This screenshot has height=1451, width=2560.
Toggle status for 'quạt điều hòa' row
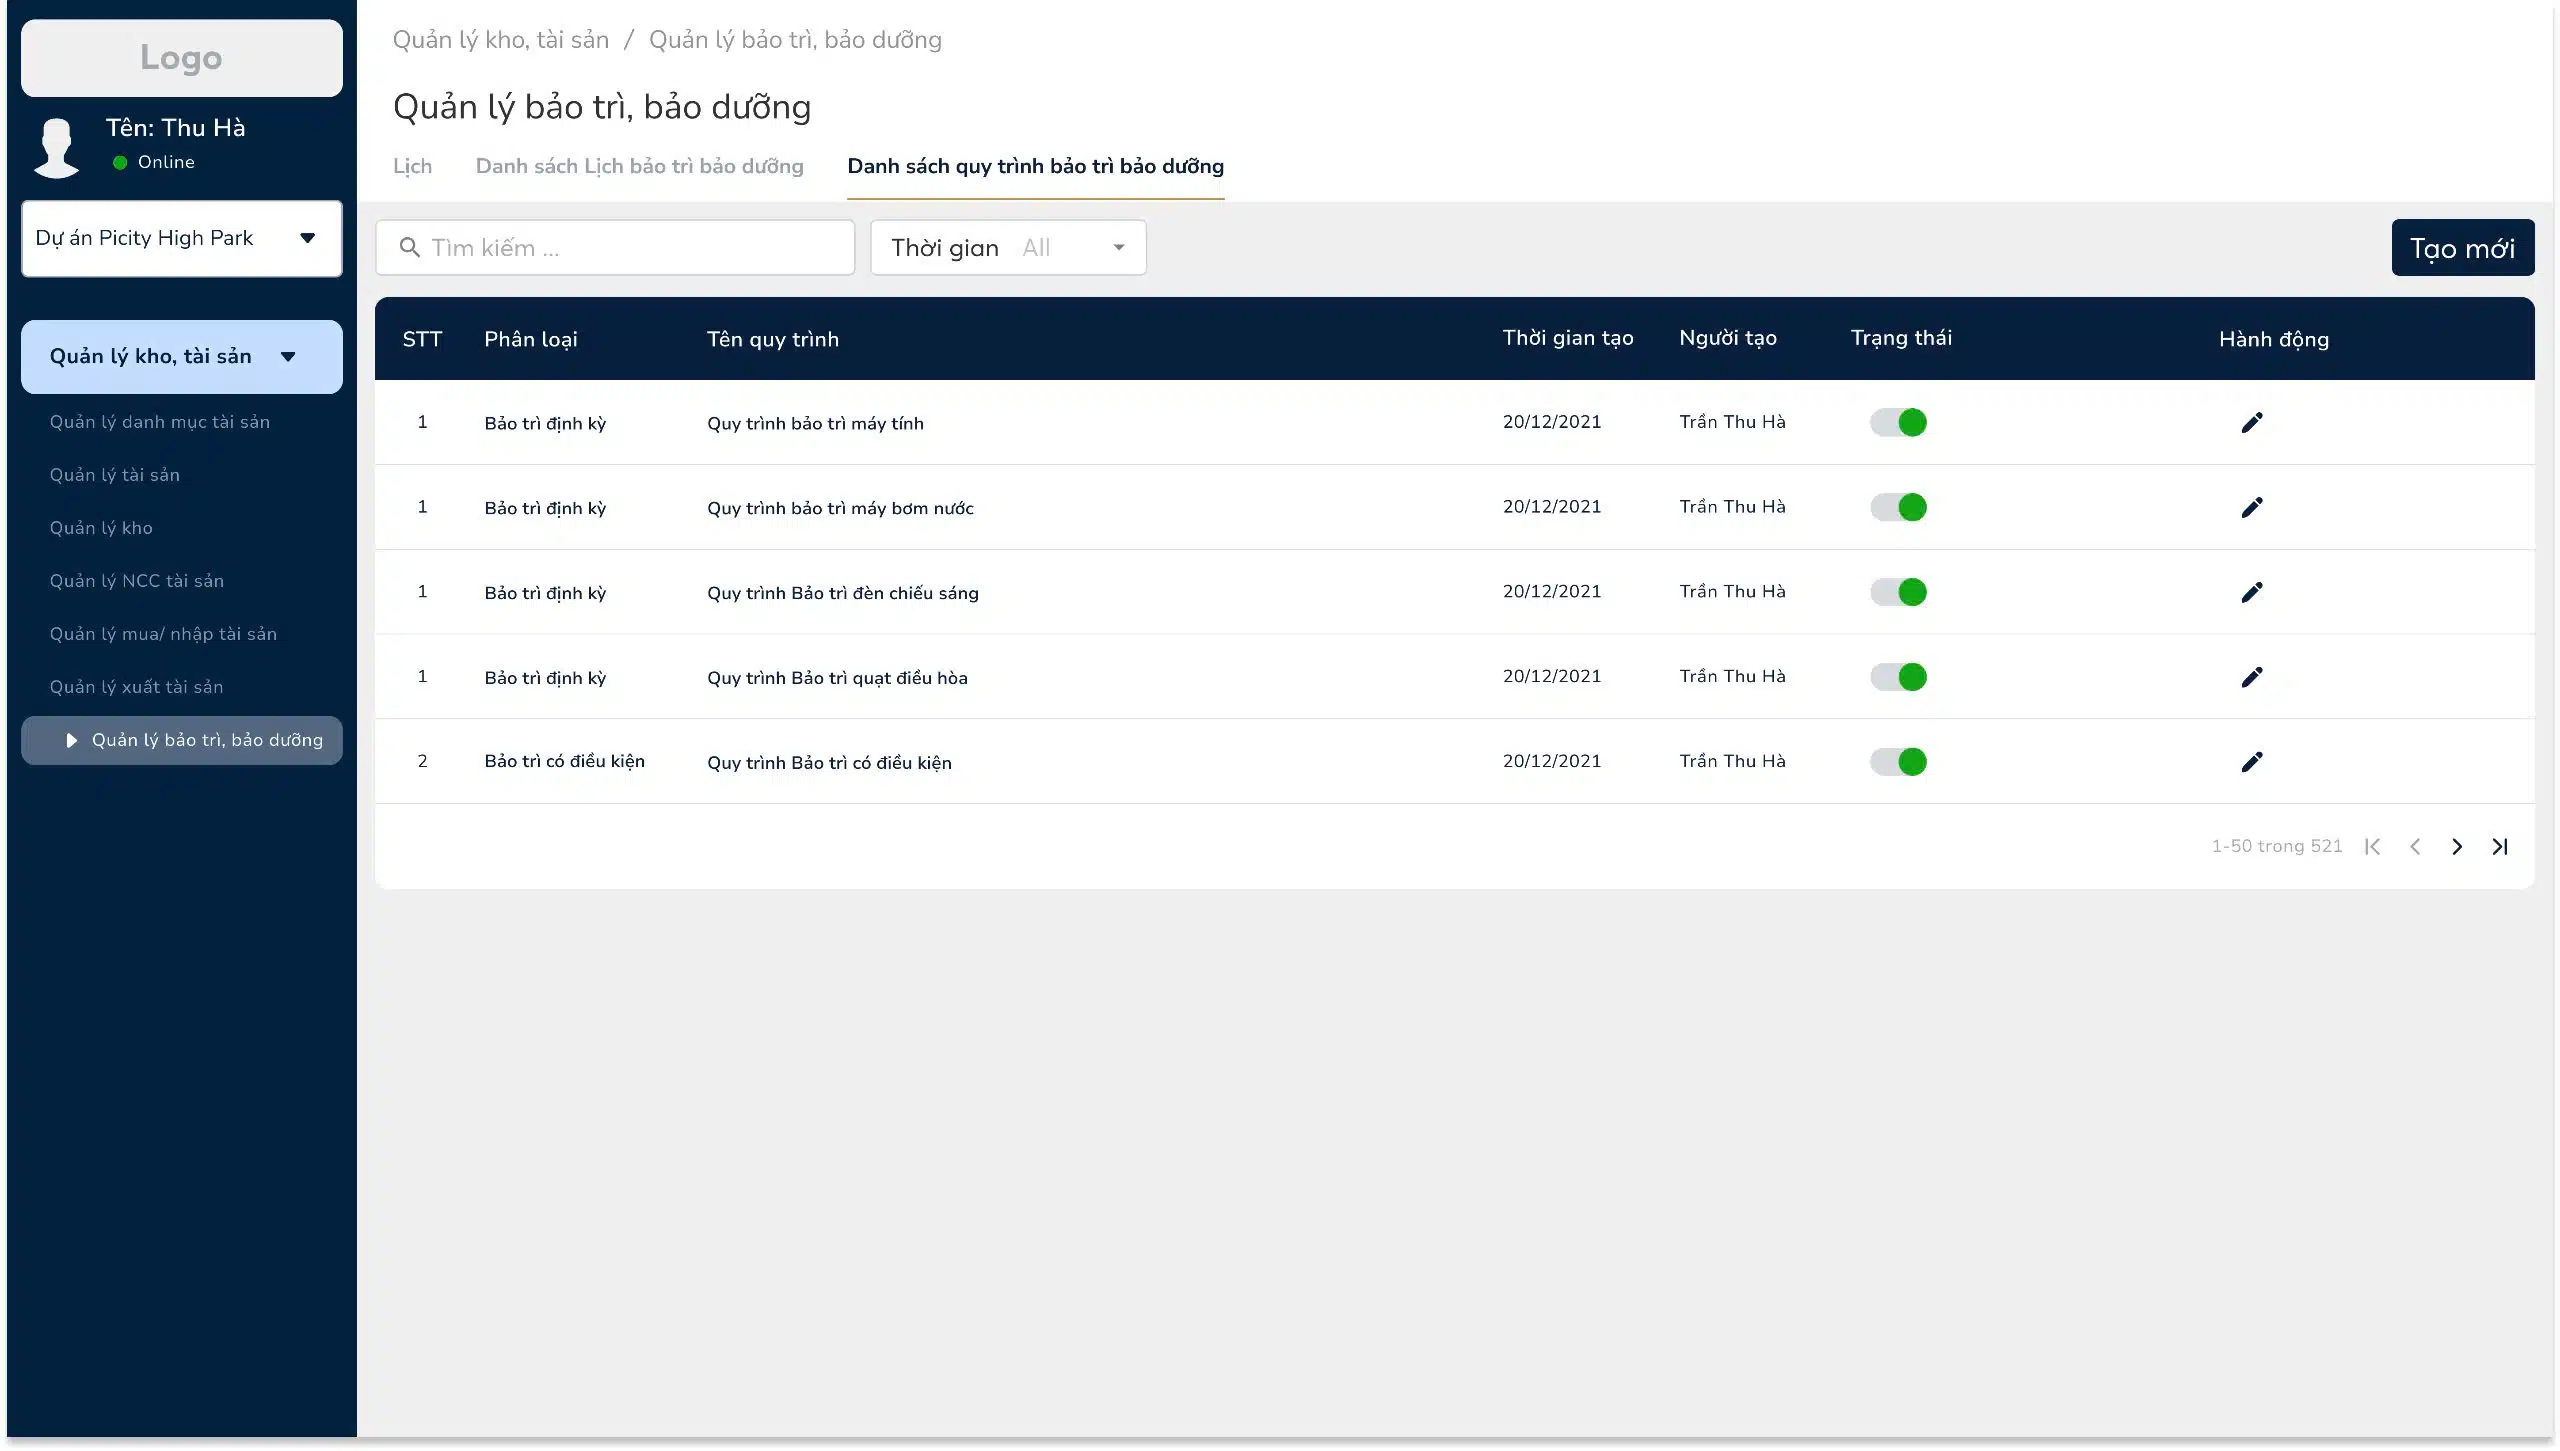[1898, 678]
